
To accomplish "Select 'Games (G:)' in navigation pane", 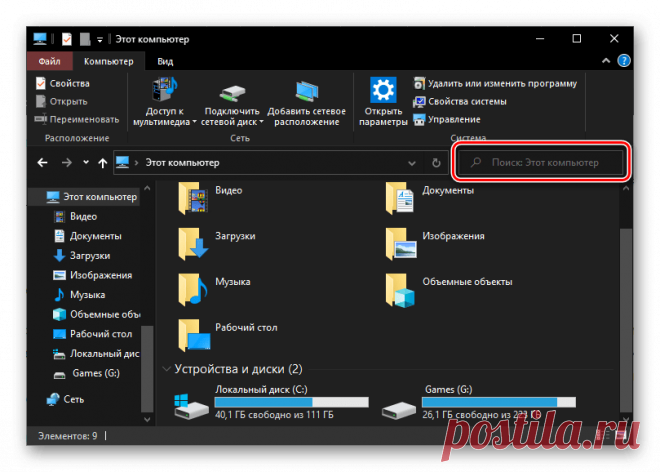I will 87,373.
